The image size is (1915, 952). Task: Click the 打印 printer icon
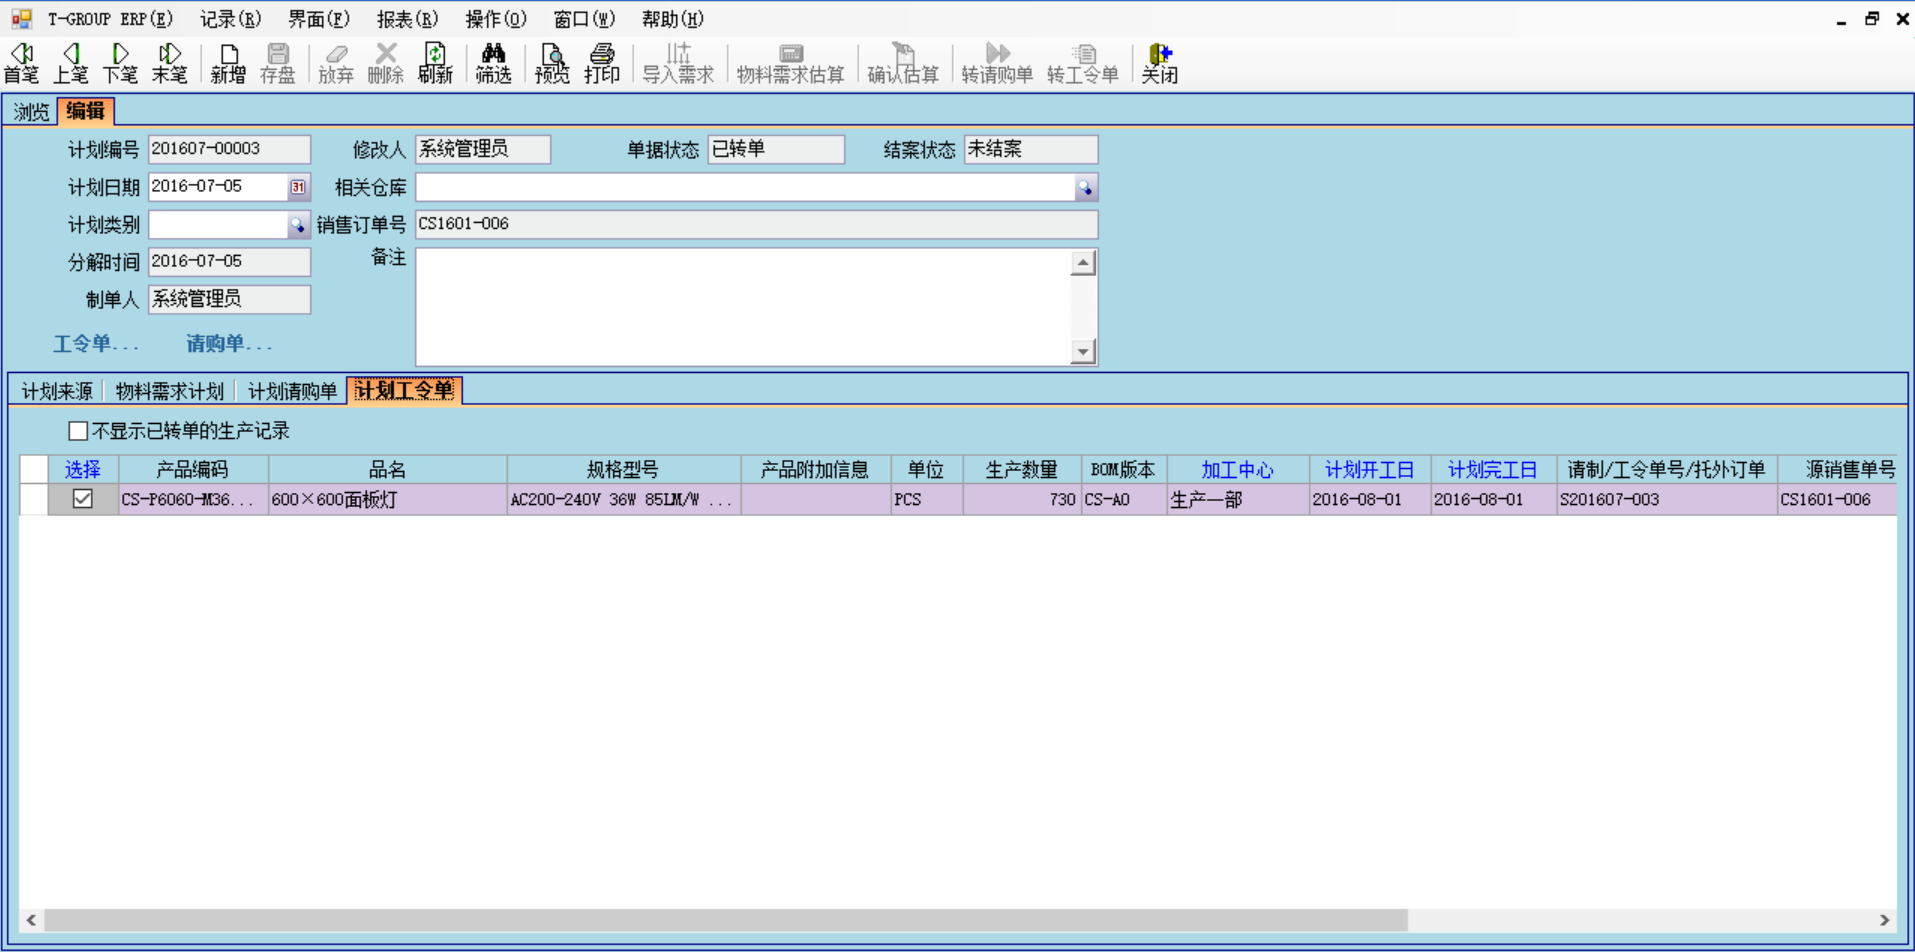click(x=602, y=63)
